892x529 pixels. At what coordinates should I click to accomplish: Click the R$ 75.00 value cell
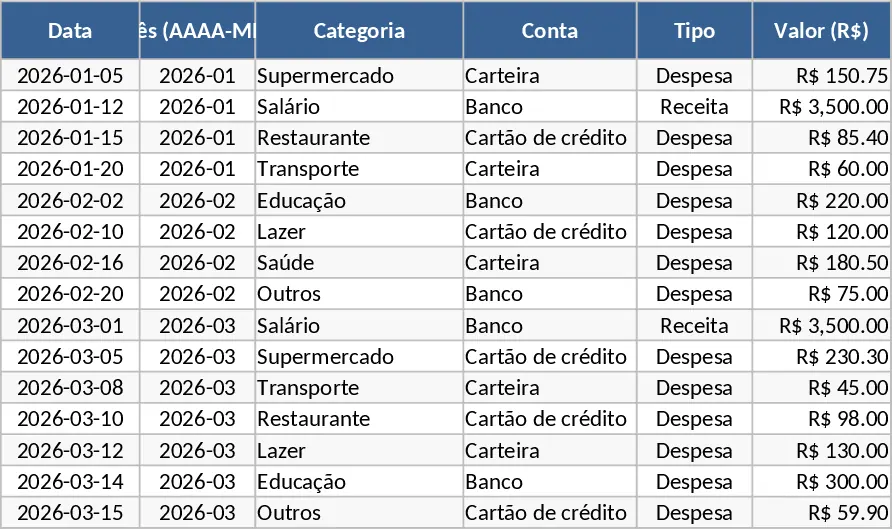(821, 294)
